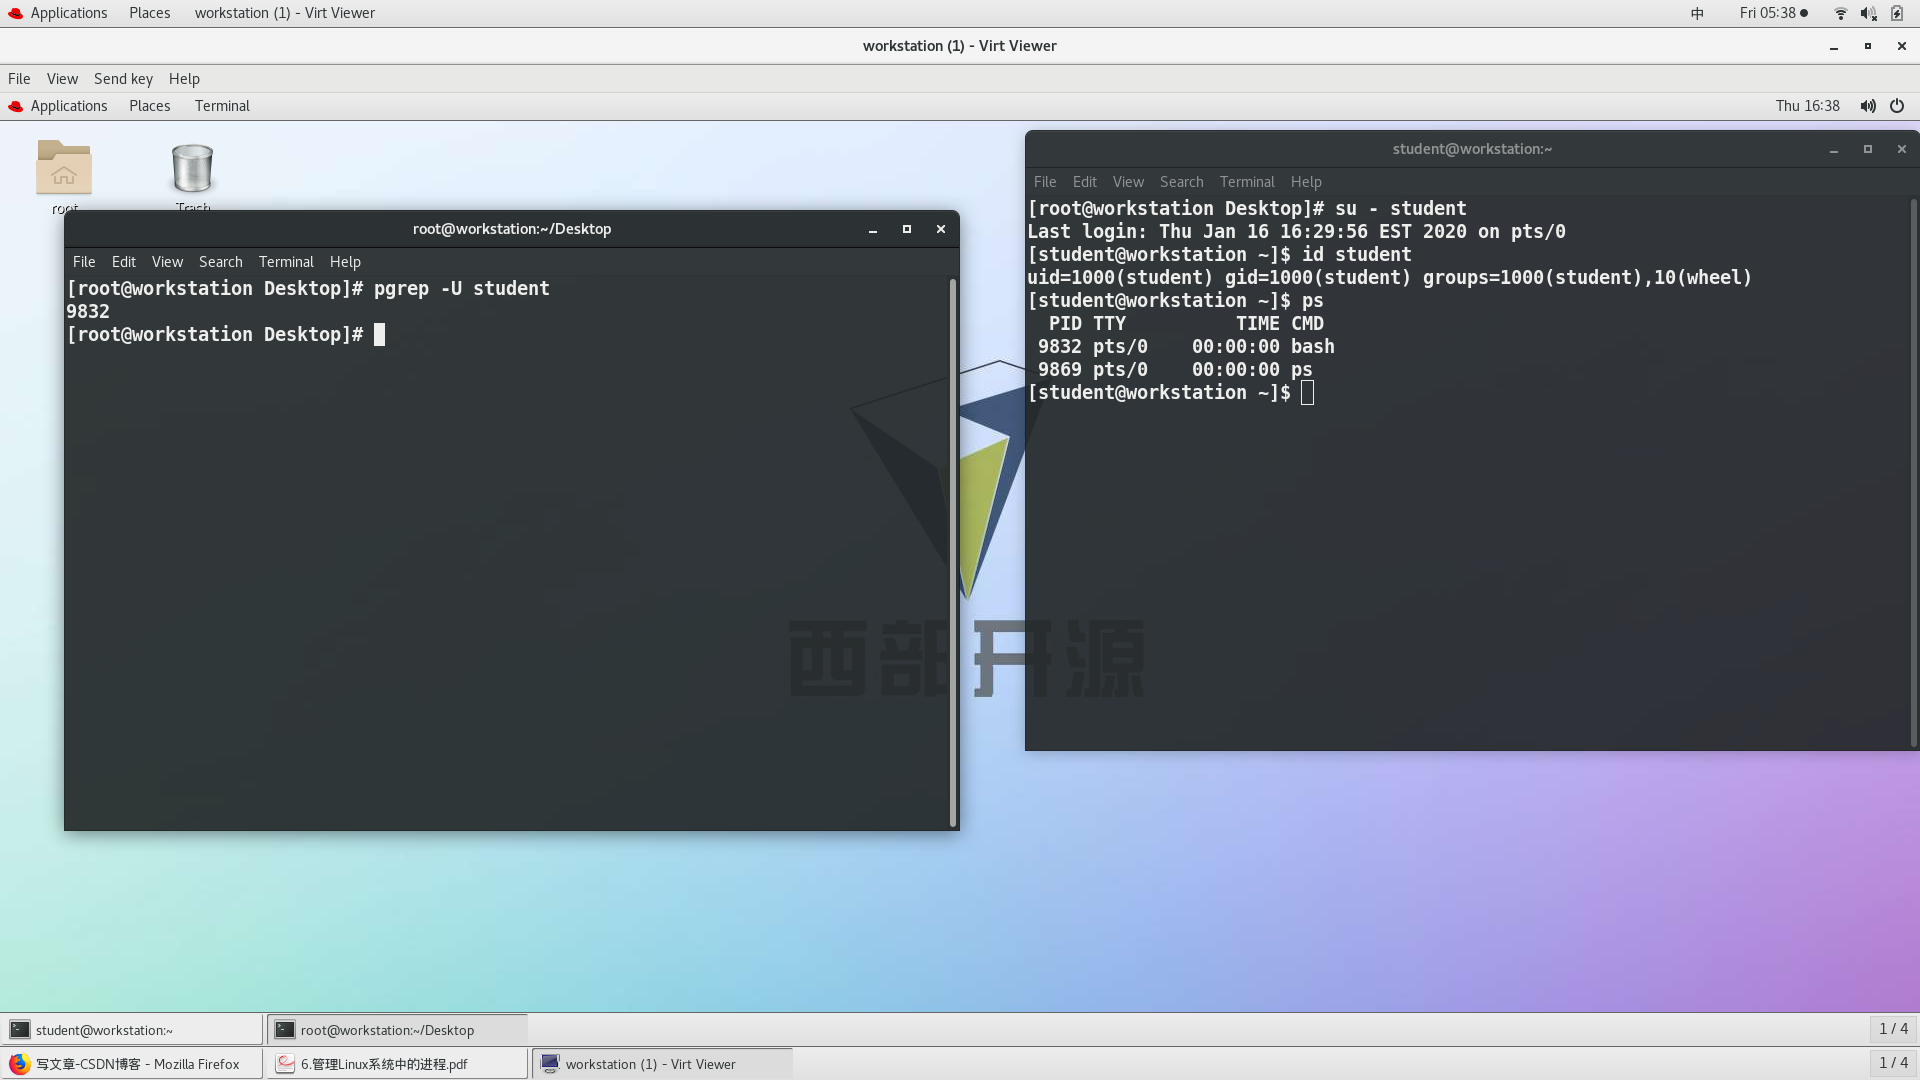The image size is (1920, 1080).
Task: Open Search menu in student terminal window
Action: click(x=1181, y=182)
